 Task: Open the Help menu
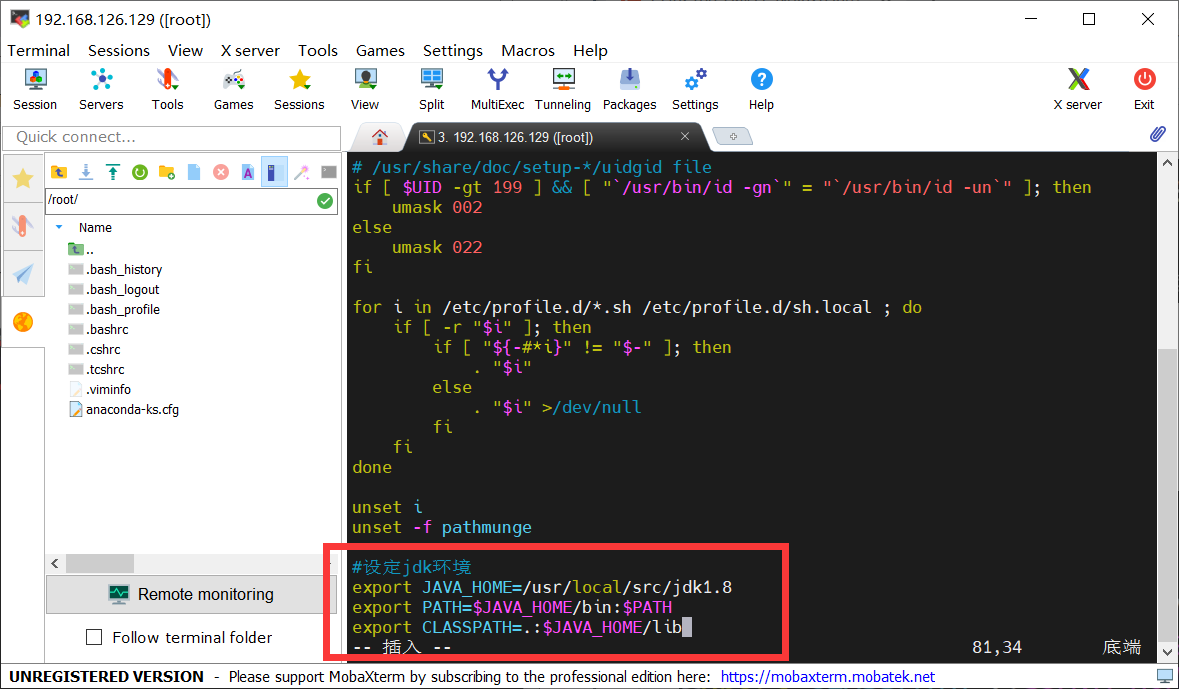coord(590,50)
